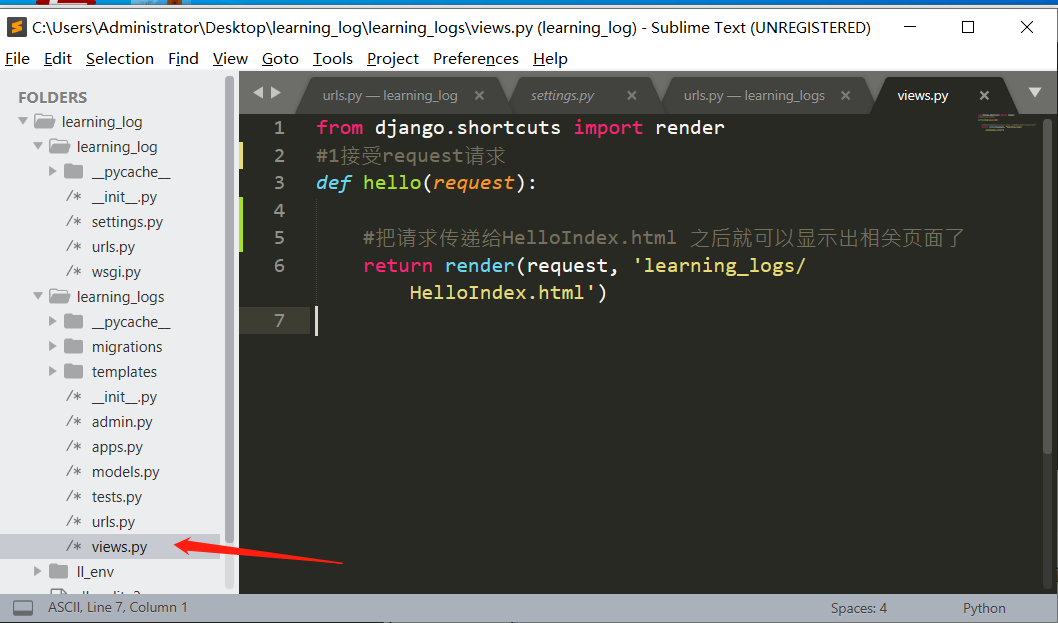Click the code minimap preview
Viewport: 1058px width, 623px height.
[x=1005, y=122]
